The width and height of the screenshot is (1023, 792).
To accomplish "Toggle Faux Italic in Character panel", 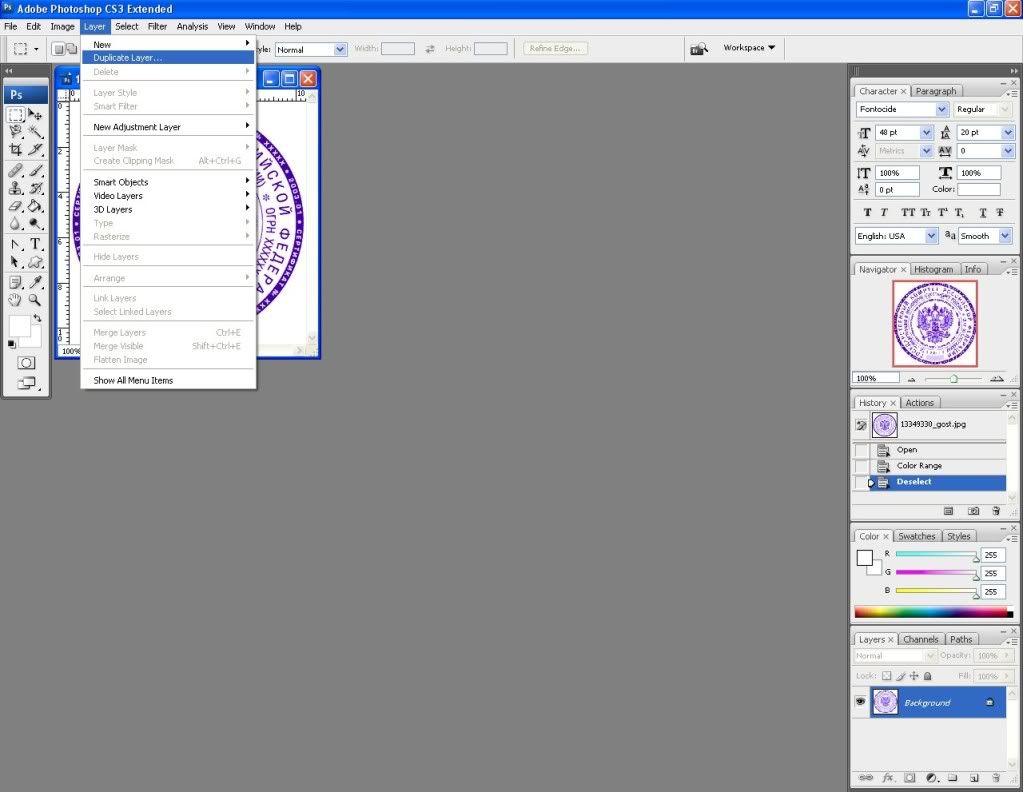I will coord(884,212).
